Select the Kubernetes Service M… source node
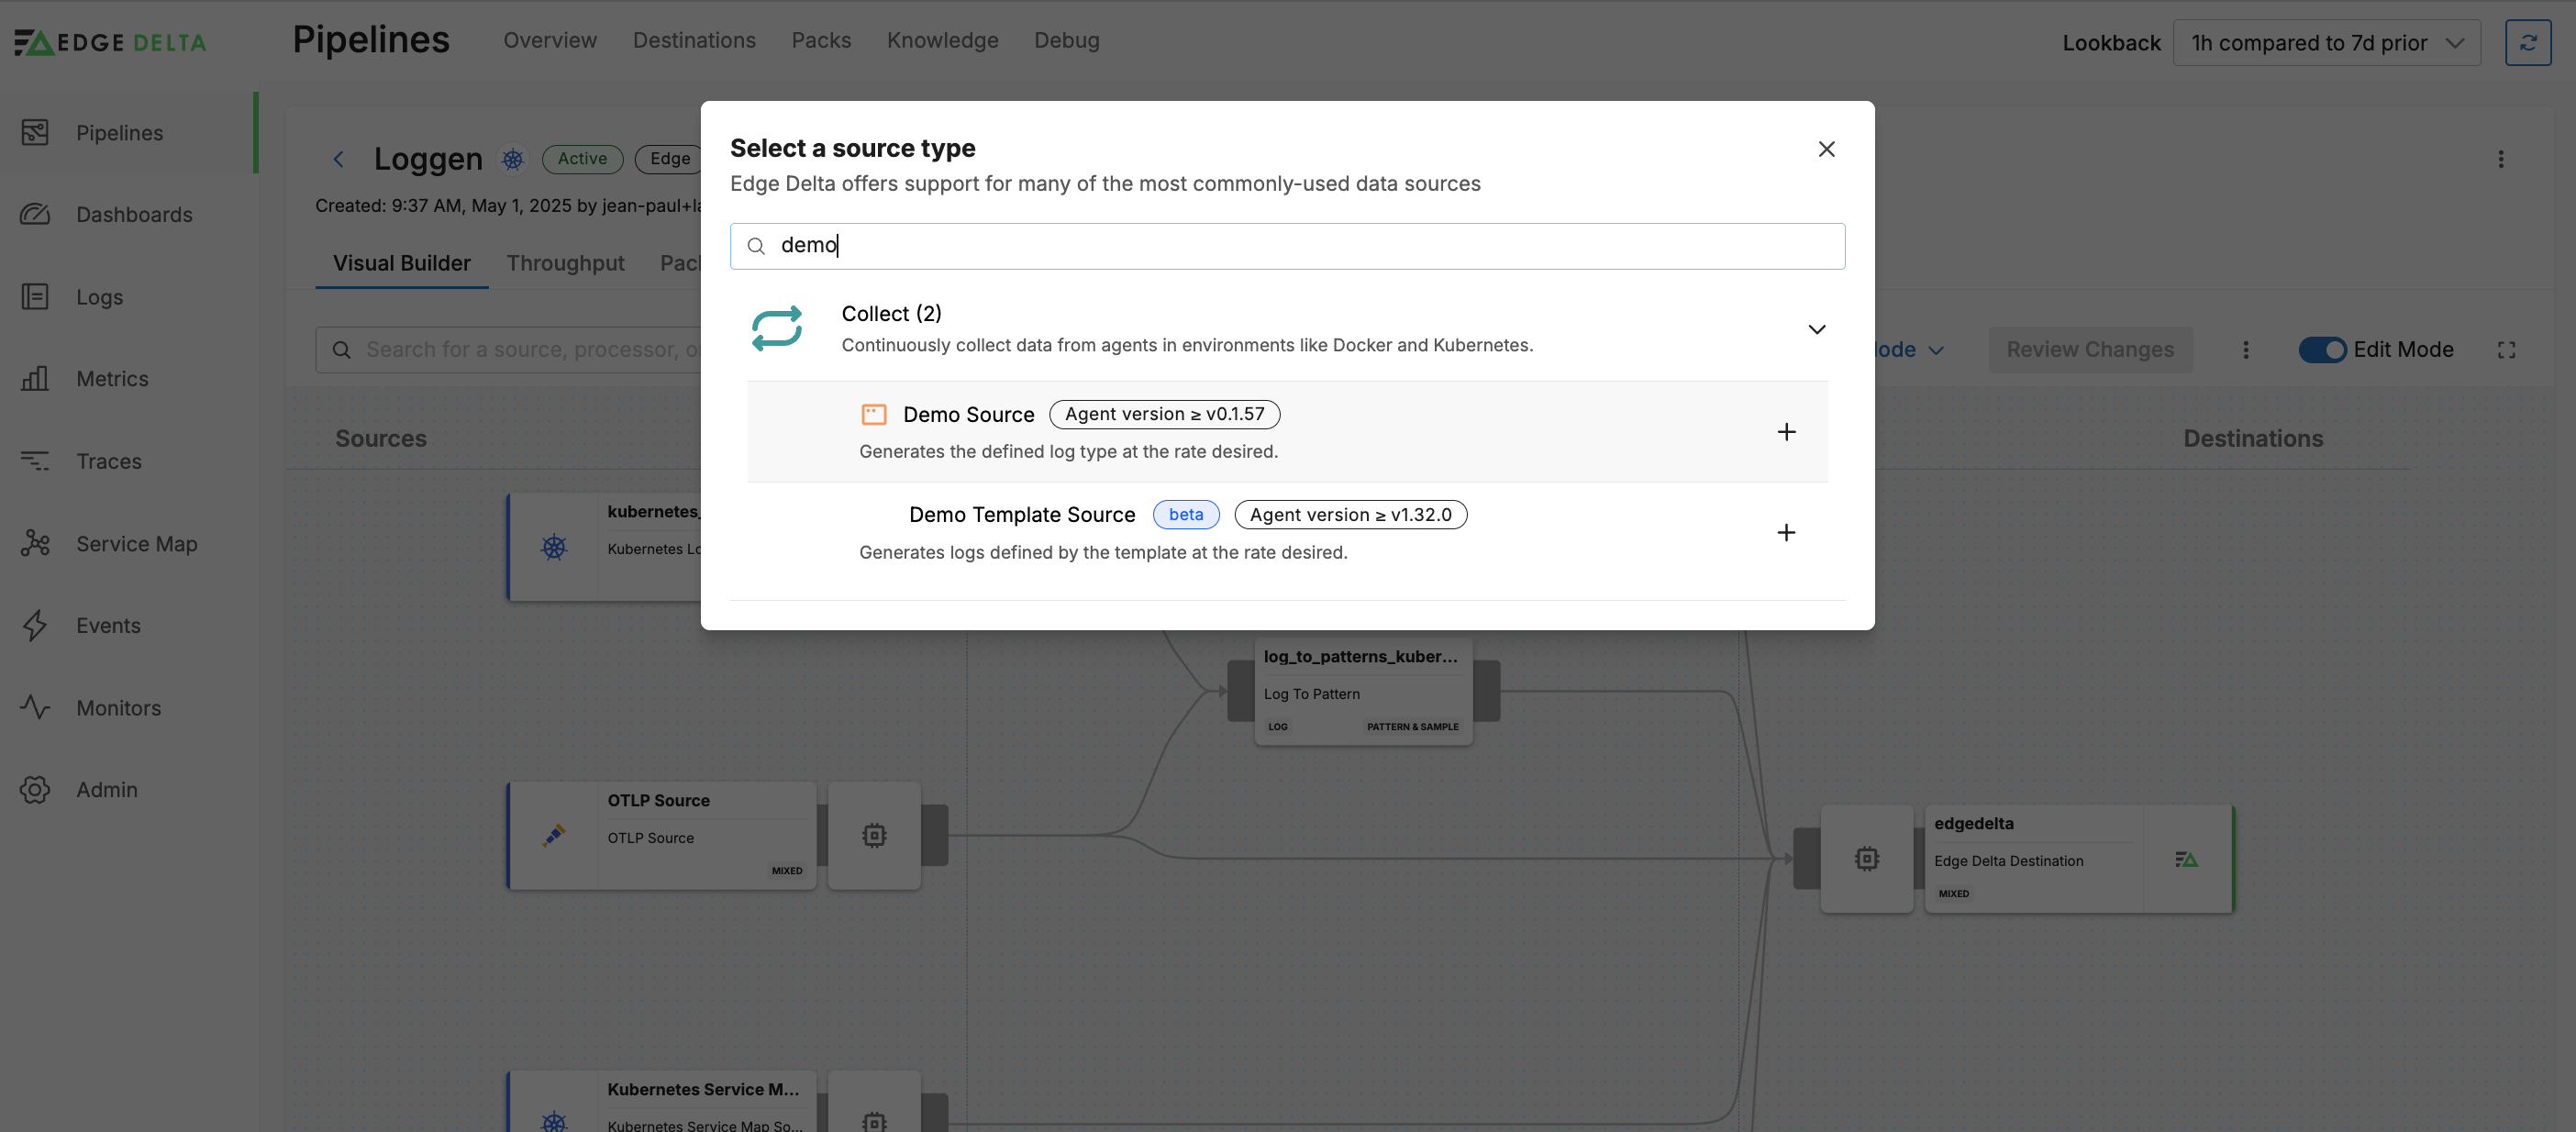The width and height of the screenshot is (2576, 1132). coord(661,1102)
